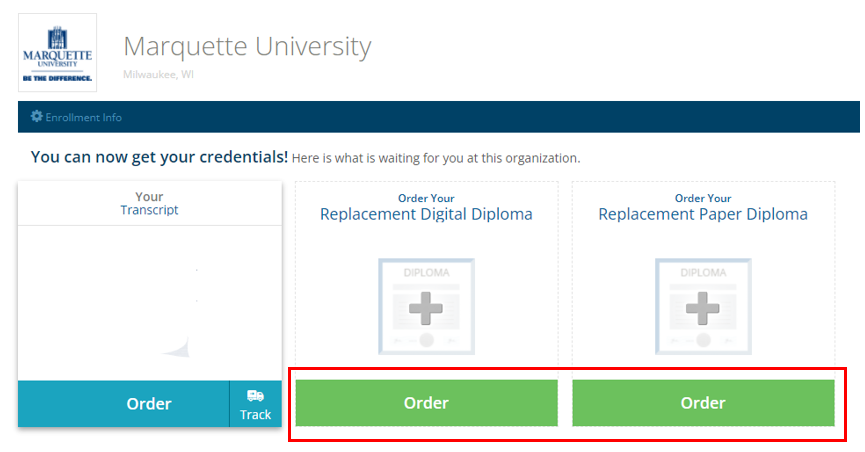
Task: Click the Marquette University logo image
Action: (57, 53)
